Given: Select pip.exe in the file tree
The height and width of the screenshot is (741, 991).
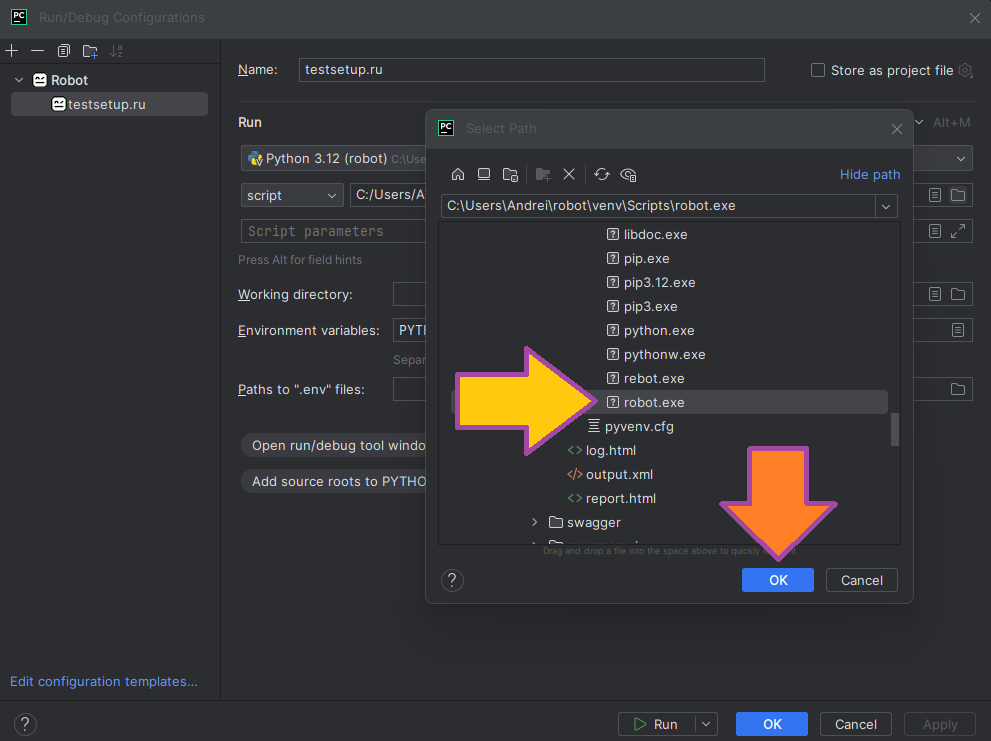Looking at the screenshot, I should [646, 259].
